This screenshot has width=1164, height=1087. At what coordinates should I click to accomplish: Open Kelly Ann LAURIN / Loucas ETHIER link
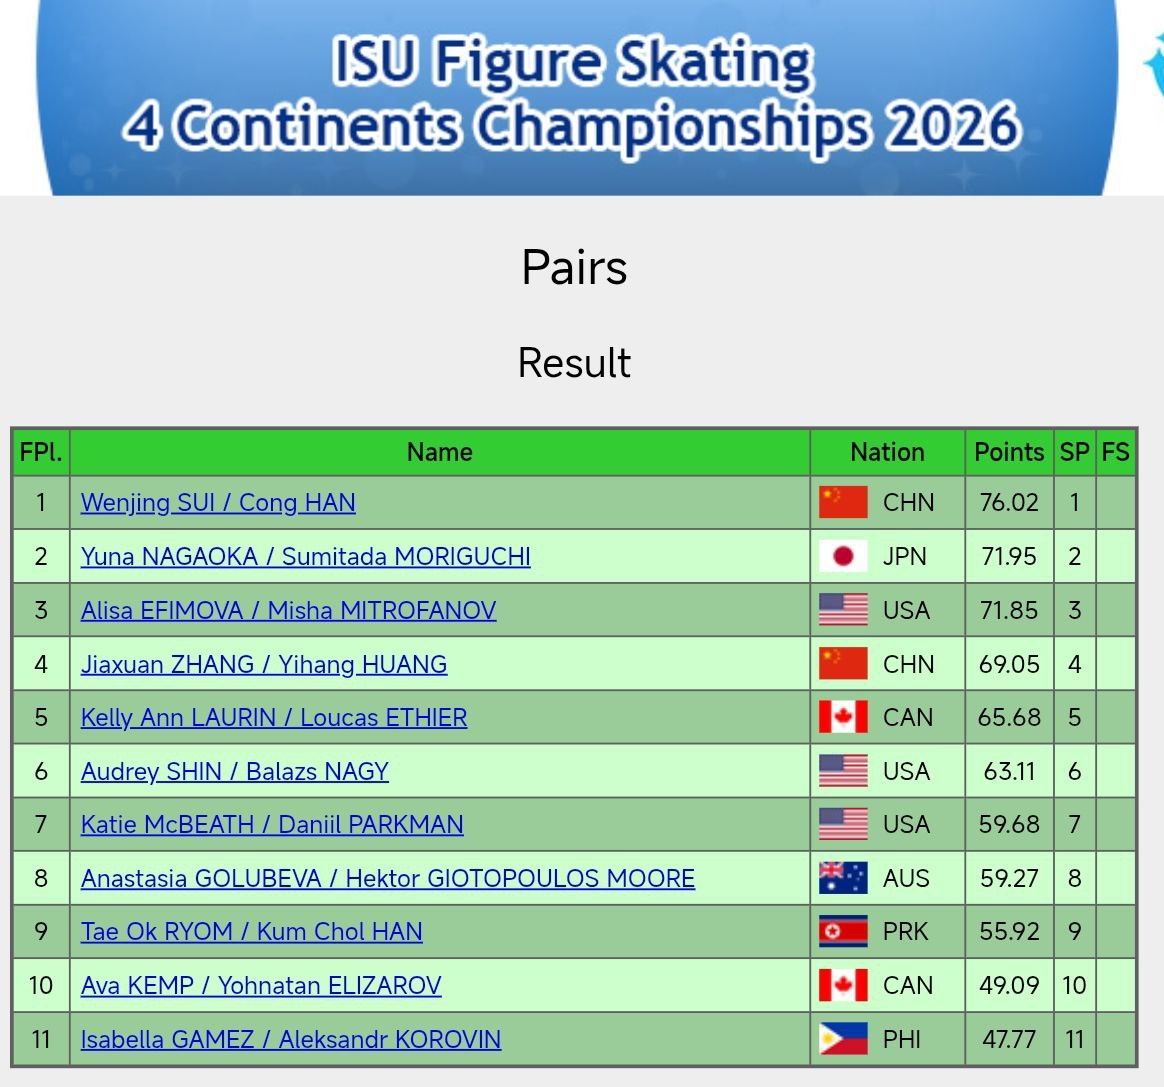[274, 717]
